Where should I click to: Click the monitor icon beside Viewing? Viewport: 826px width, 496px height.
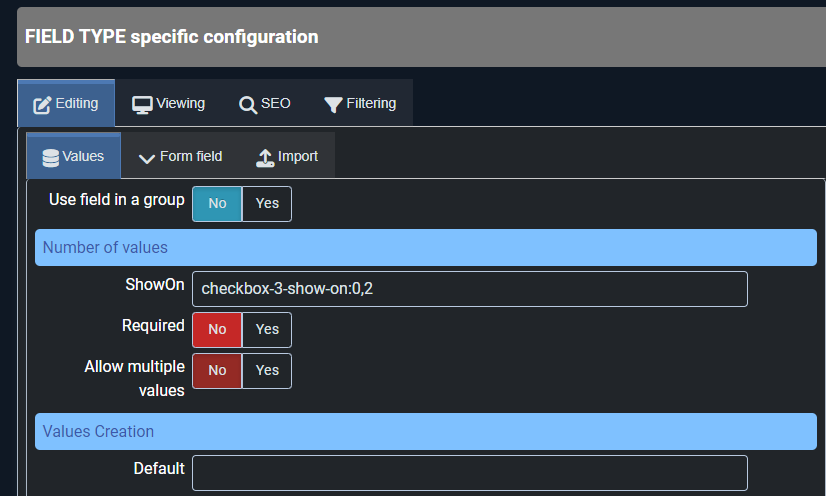tap(142, 104)
